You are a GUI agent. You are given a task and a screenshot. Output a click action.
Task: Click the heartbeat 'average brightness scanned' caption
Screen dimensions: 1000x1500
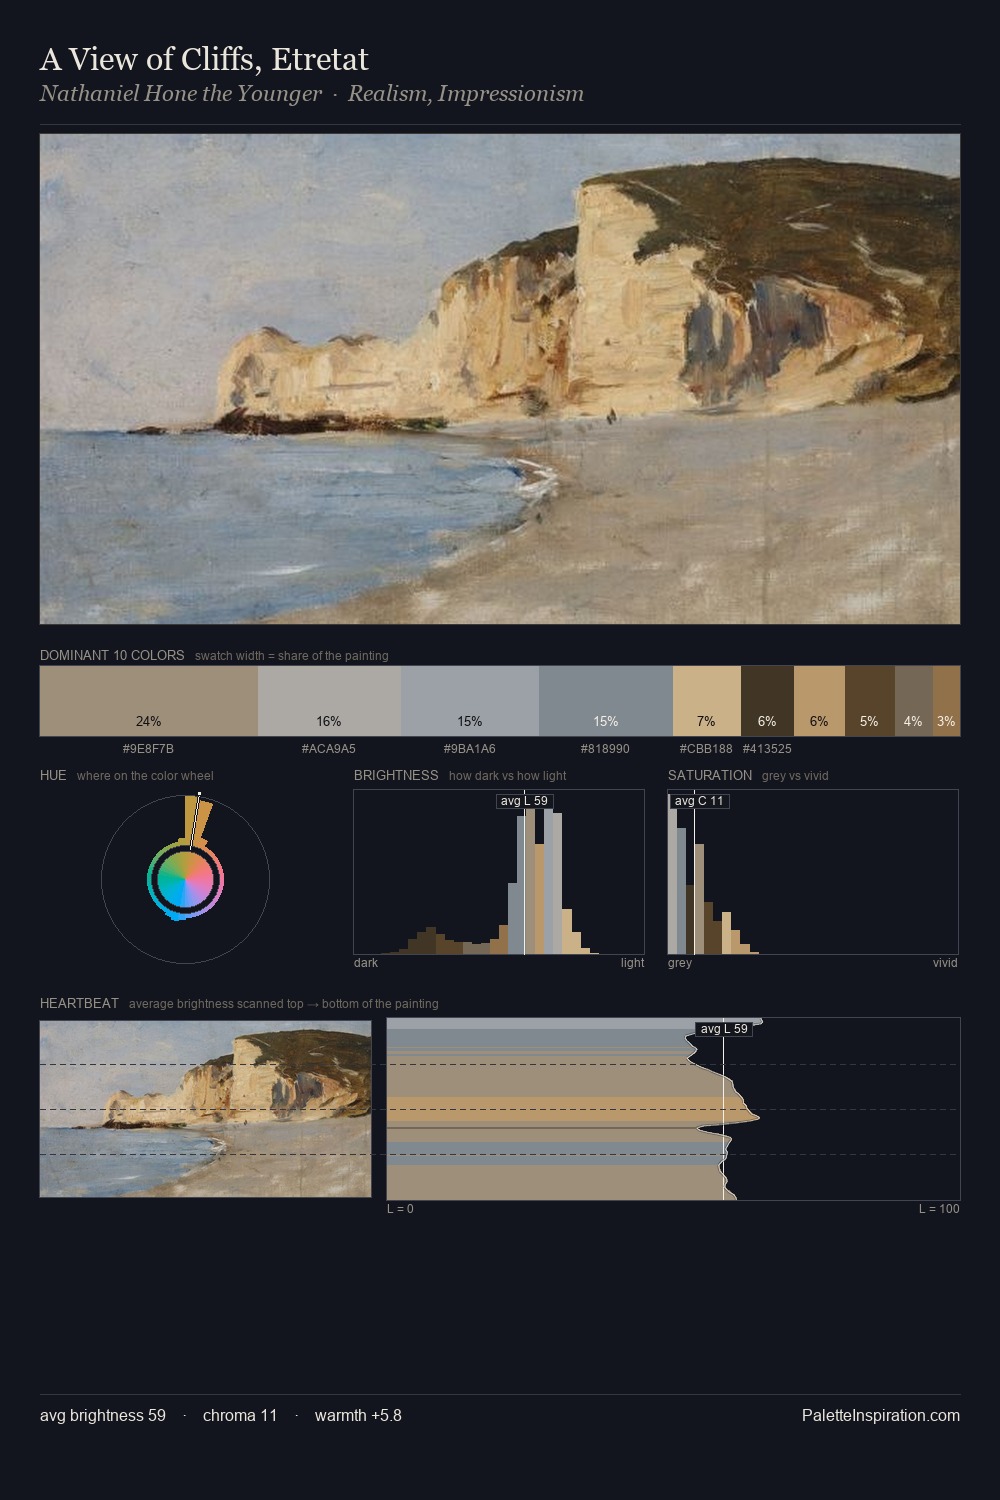tap(284, 1004)
